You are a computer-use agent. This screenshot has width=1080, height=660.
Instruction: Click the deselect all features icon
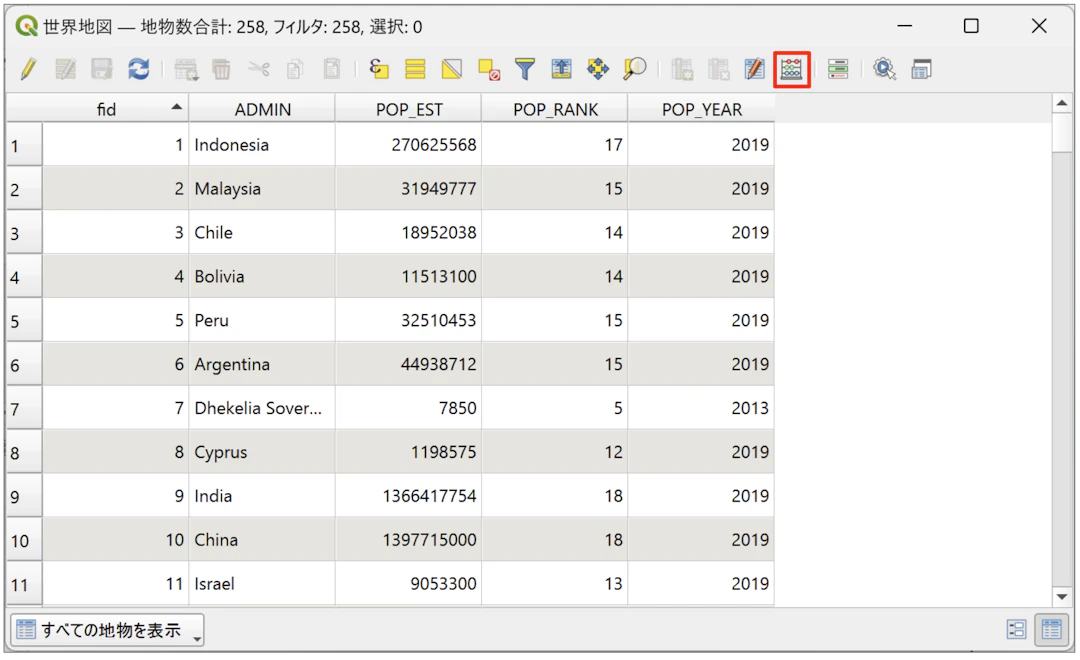(x=488, y=69)
